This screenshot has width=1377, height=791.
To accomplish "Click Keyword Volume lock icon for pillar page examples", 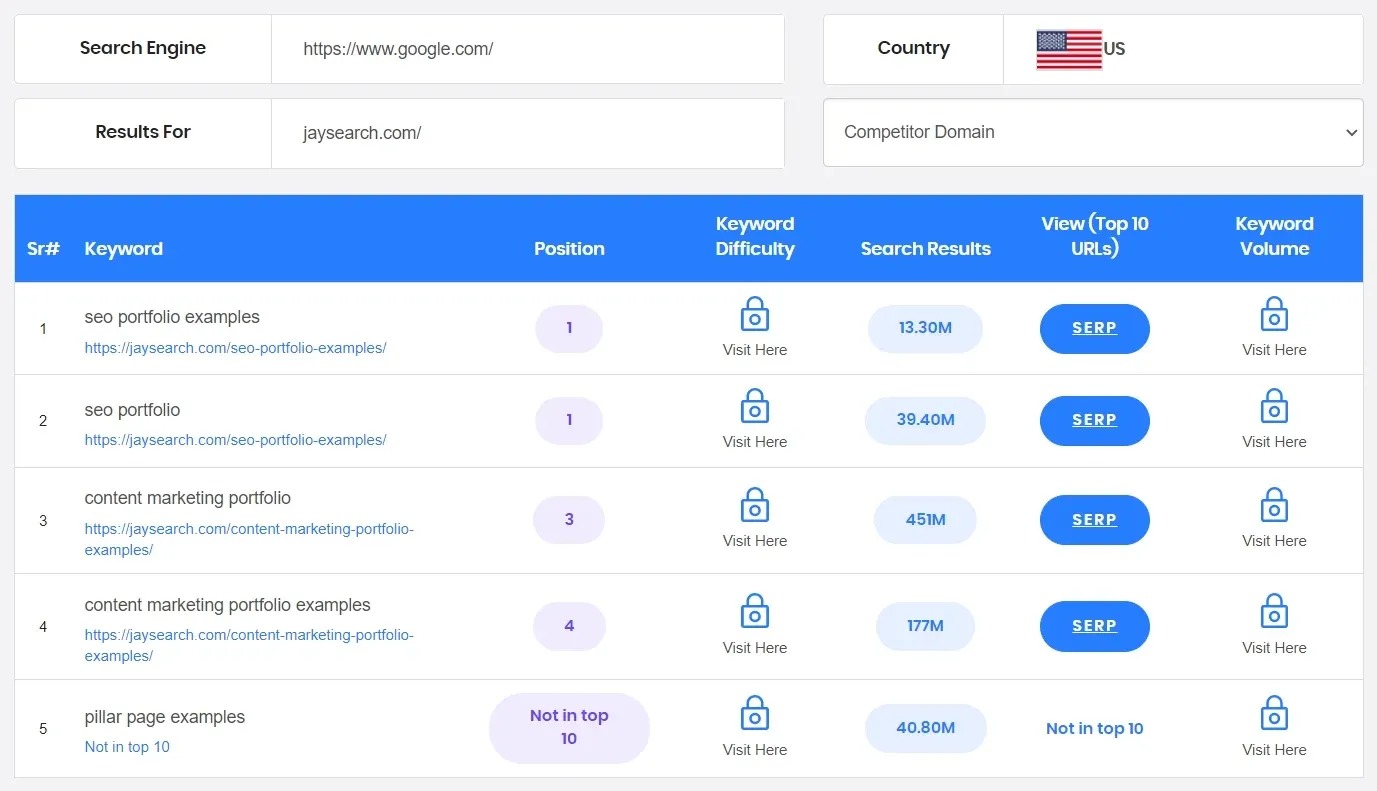I will [x=1274, y=714].
